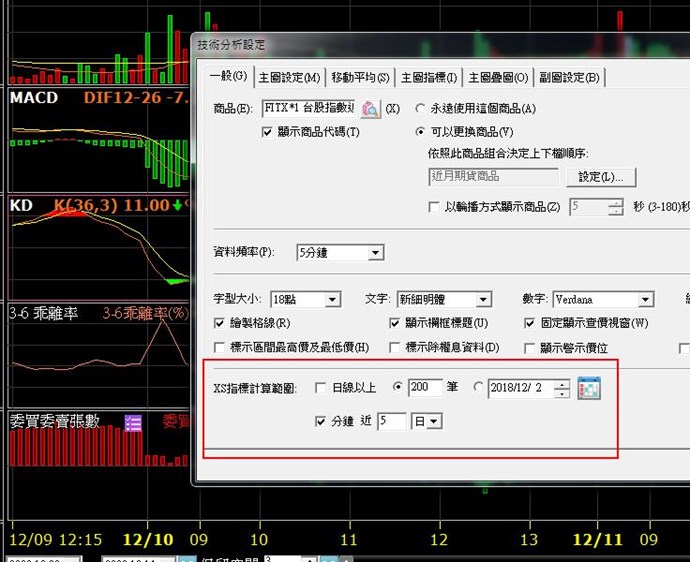Open the calendar date picker icon
Viewport: 690px width, 562px height.
(x=589, y=388)
